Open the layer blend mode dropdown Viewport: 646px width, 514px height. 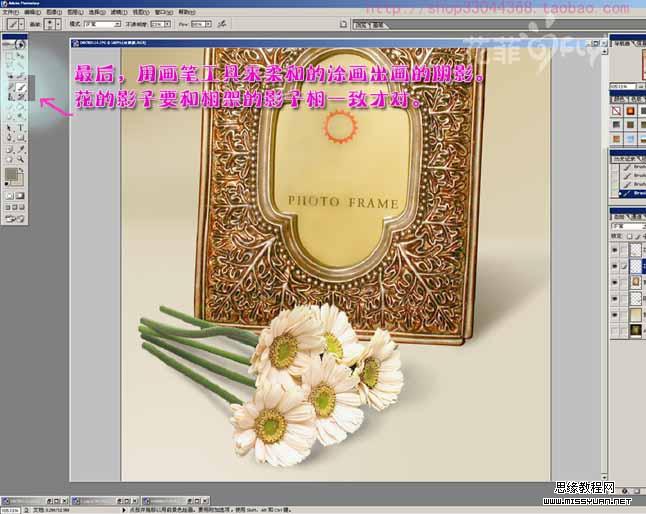pyautogui.click(x=628, y=227)
